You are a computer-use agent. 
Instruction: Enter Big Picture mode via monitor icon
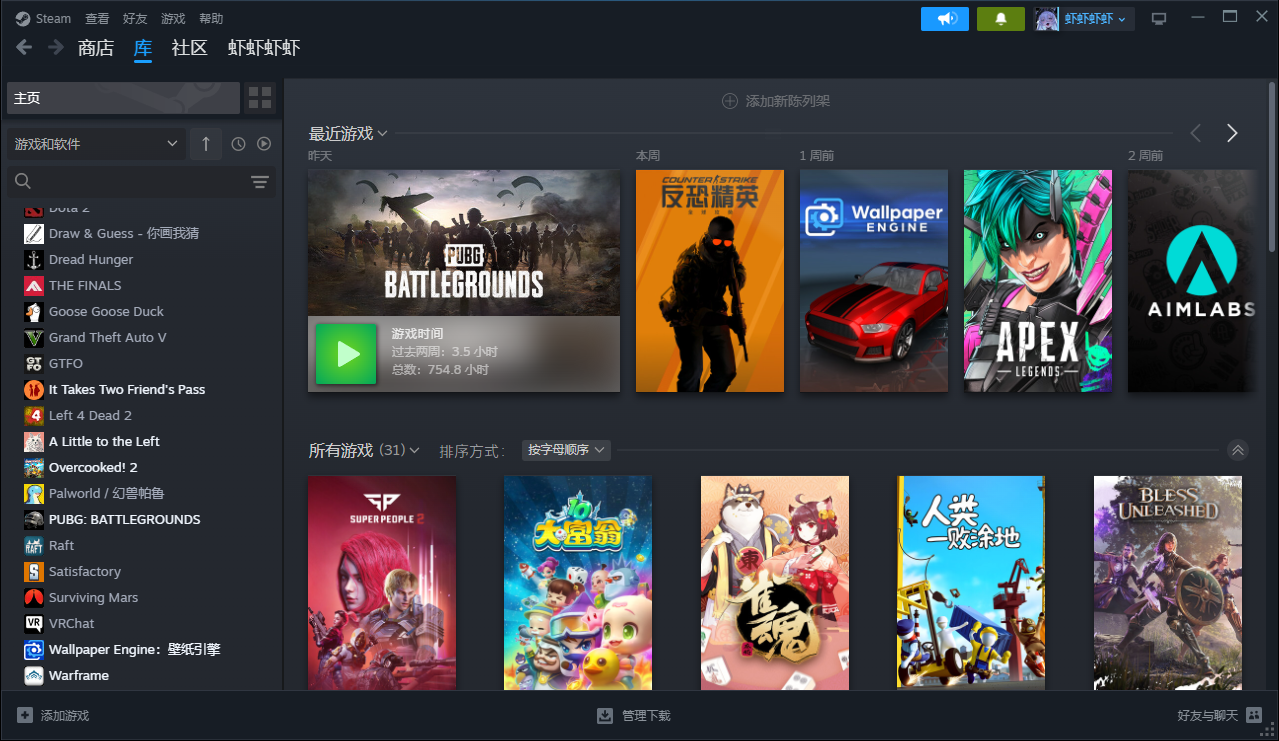(x=1159, y=19)
